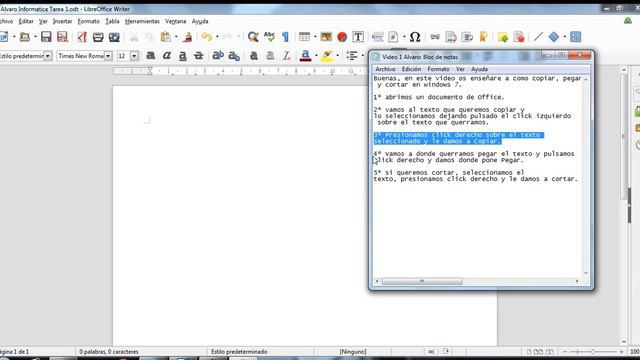Screen dimensions: 640x360
Task: Open the Ayuda menu in Bloc de notas
Action: click(479, 69)
